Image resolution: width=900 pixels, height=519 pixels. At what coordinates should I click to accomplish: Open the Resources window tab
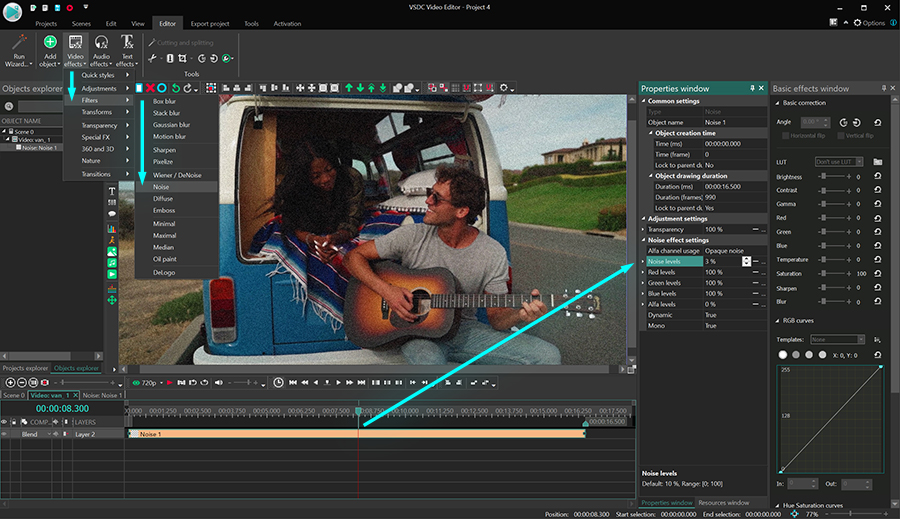coord(723,502)
